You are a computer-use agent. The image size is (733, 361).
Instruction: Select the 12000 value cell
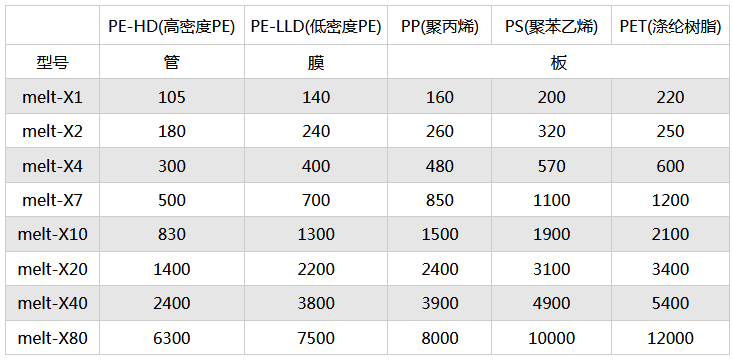coord(670,338)
